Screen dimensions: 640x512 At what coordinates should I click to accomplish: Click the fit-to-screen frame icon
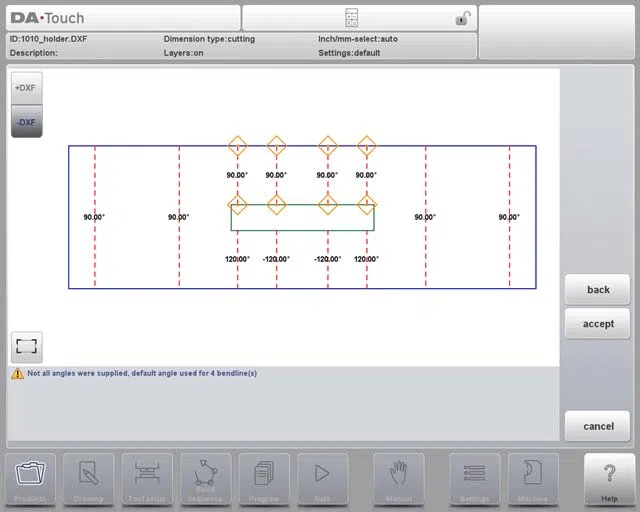27,347
